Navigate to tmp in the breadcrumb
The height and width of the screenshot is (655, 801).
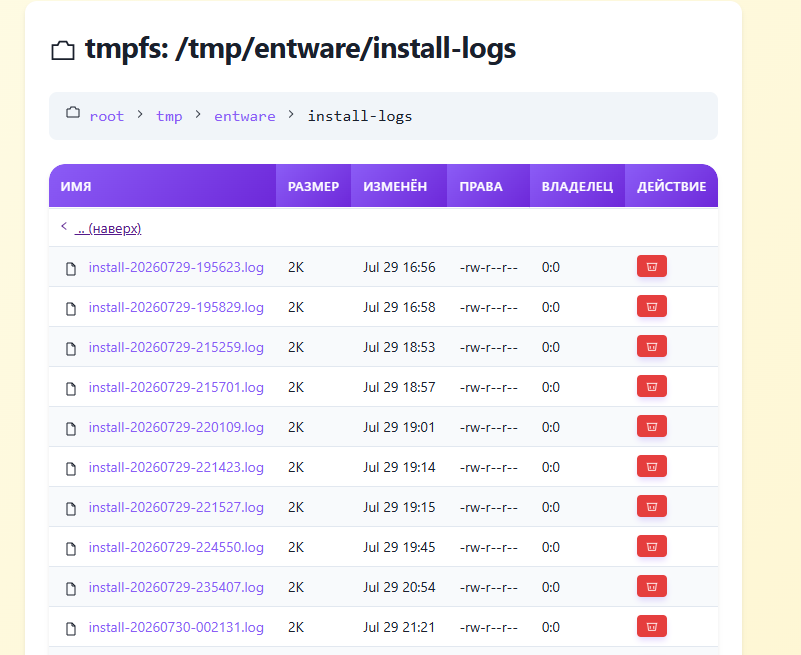pos(169,116)
